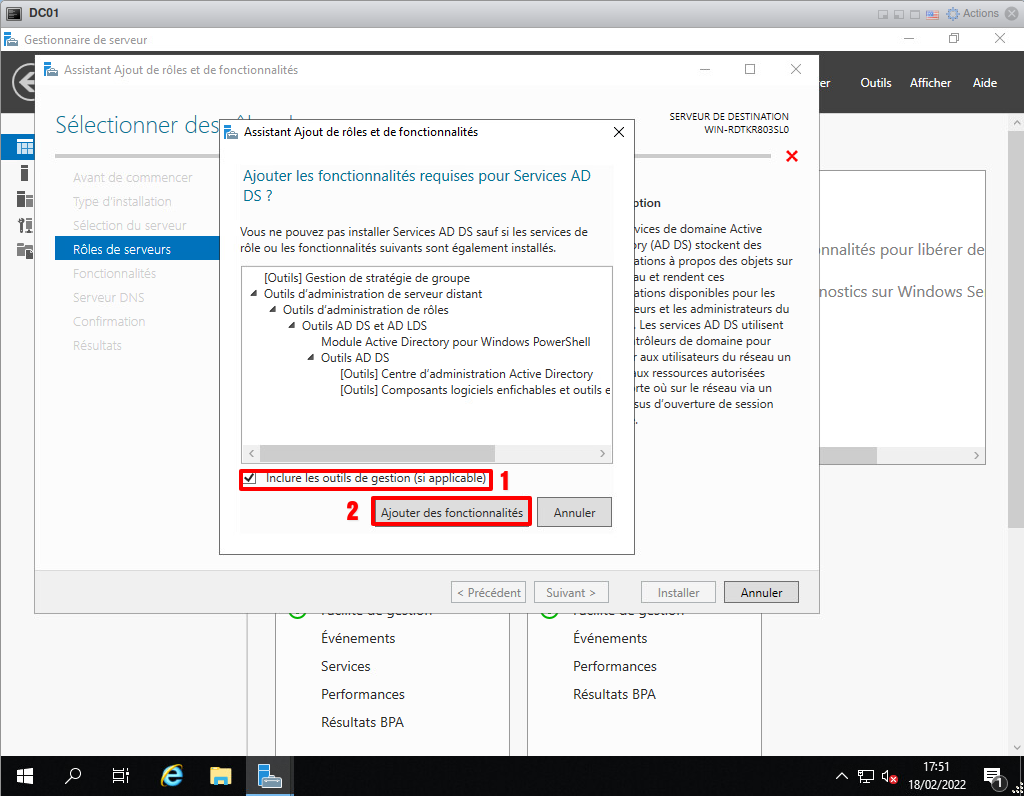Check 'Inclure les outils de gestion' checkbox

(x=250, y=479)
